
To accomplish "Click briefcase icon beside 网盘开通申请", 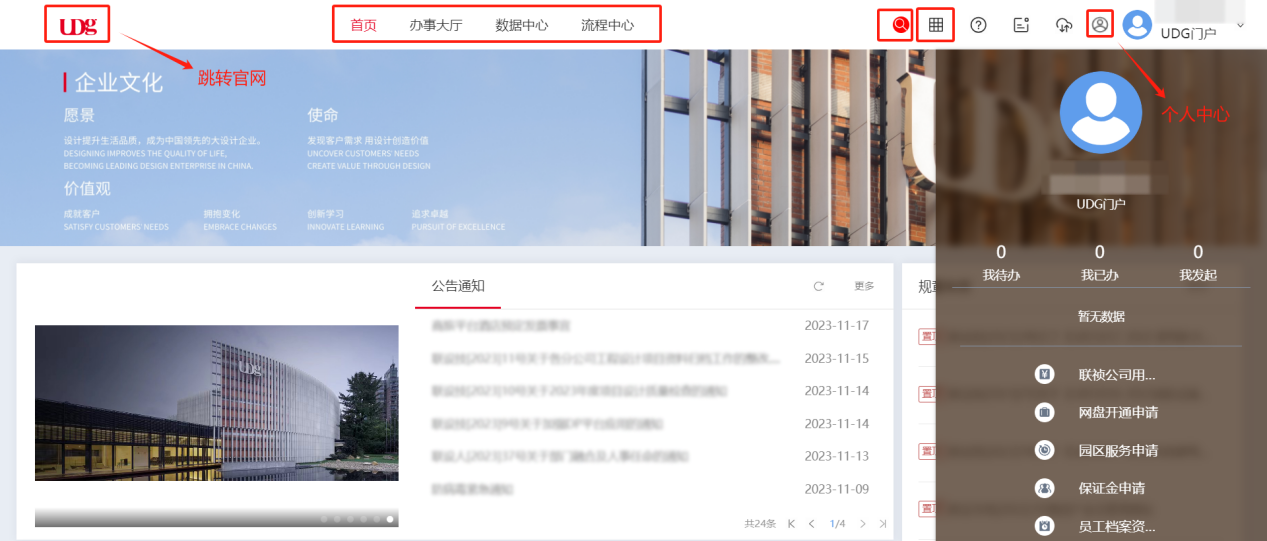I will pyautogui.click(x=1045, y=412).
